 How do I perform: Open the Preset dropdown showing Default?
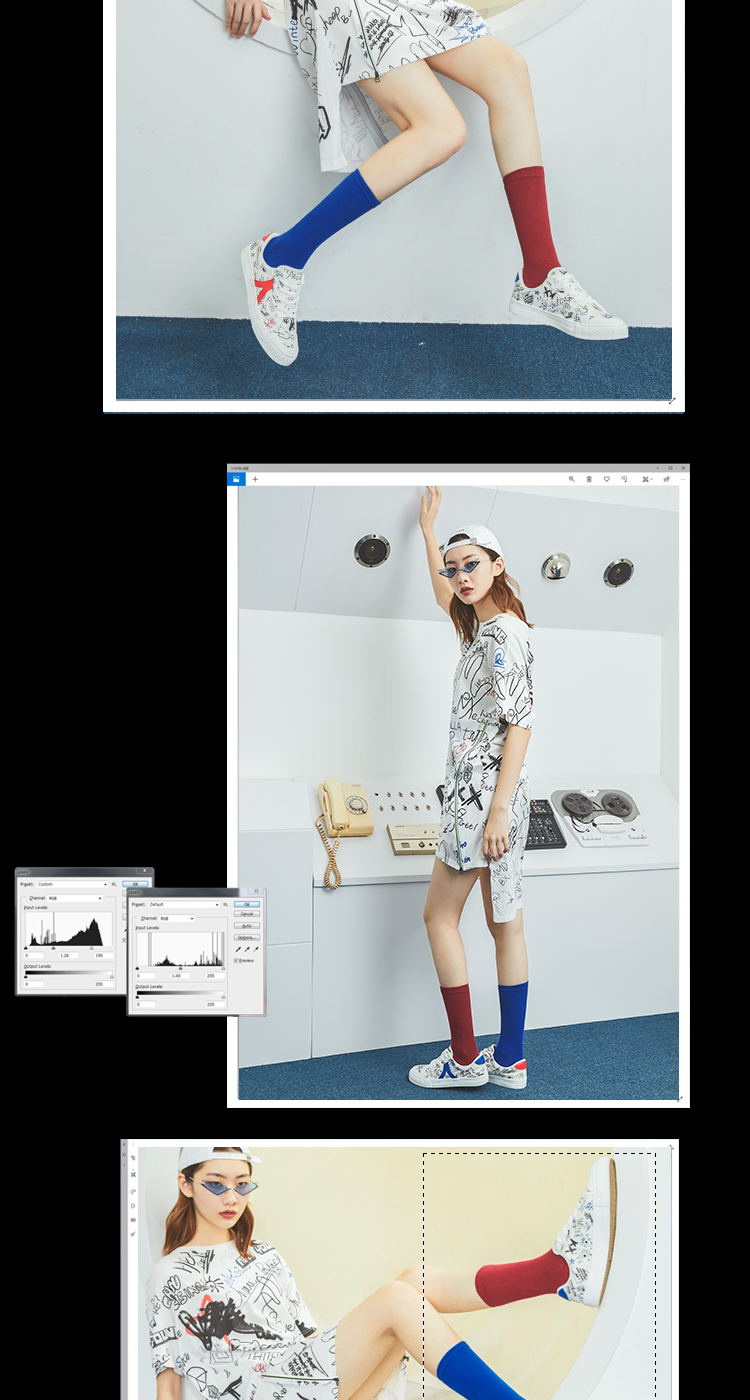[183, 904]
